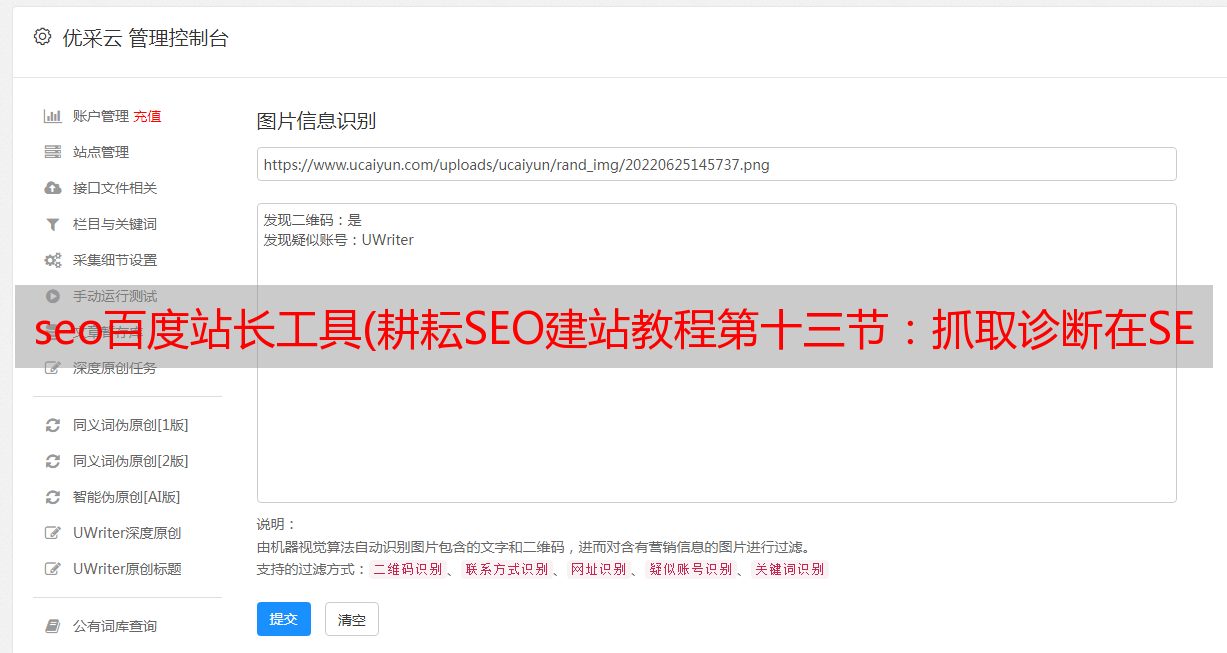
Task: Click the 说明： label
Action: click(277, 524)
